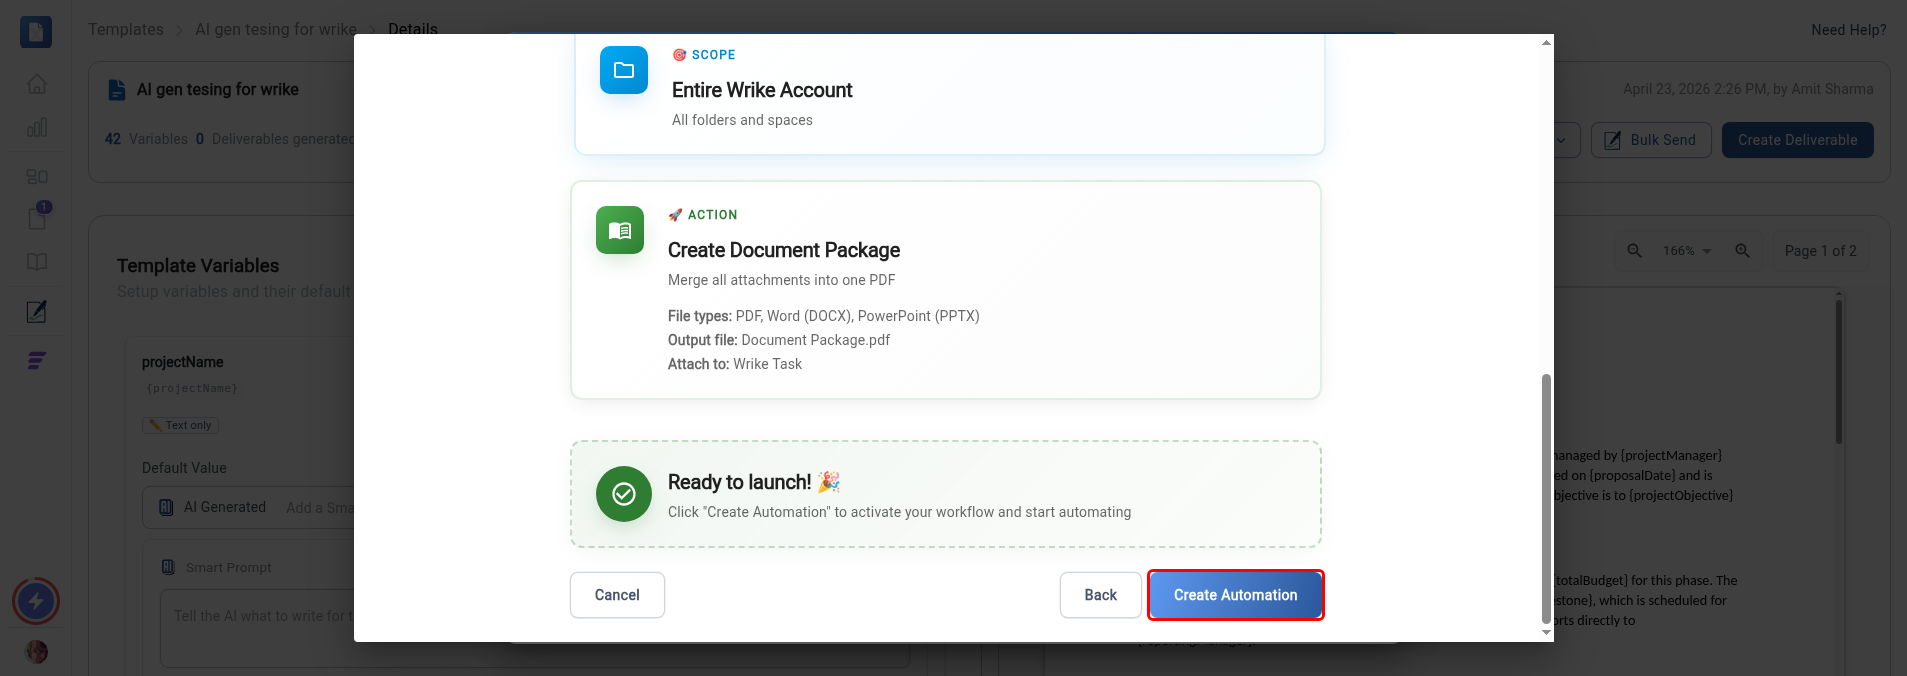1907x676 pixels.
Task: Click the dialog scroll-up arrow
Action: [1546, 42]
